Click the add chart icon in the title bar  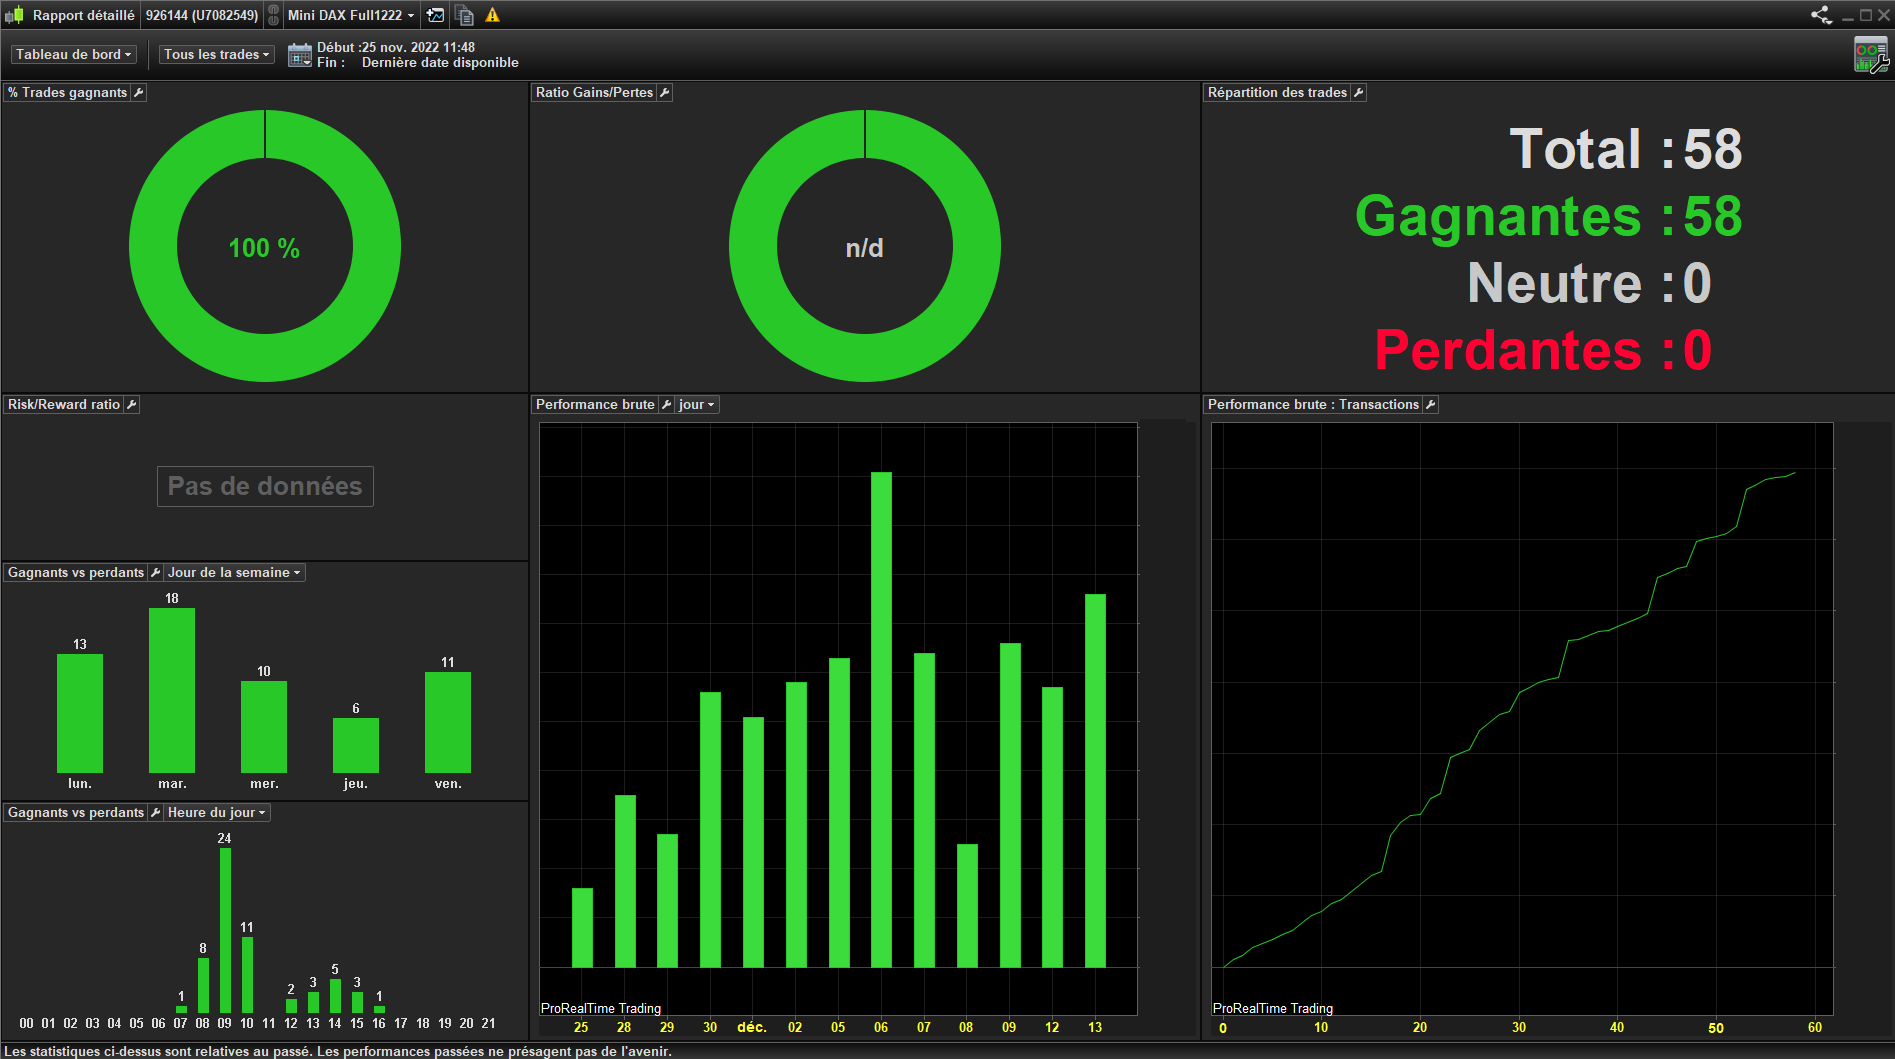435,15
